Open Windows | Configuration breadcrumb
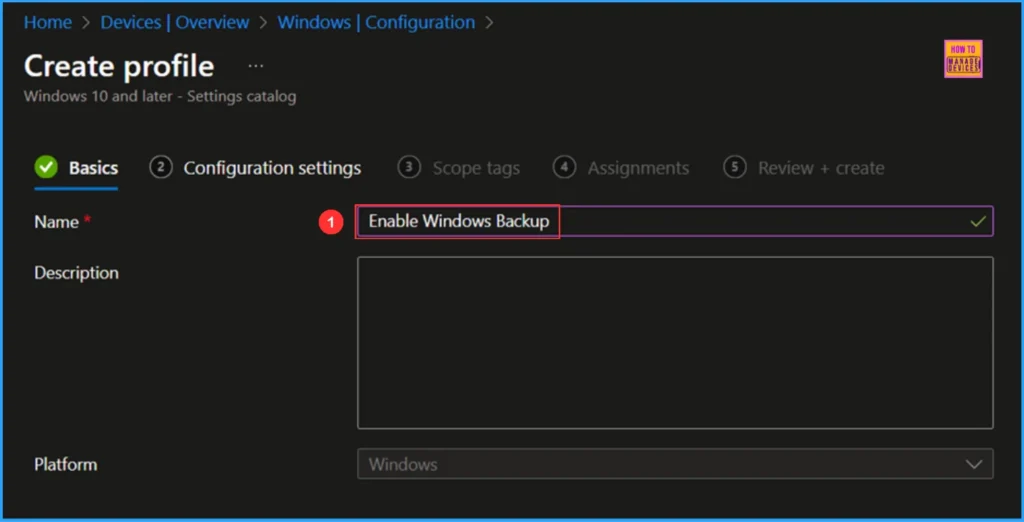1024x522 pixels. point(376,22)
